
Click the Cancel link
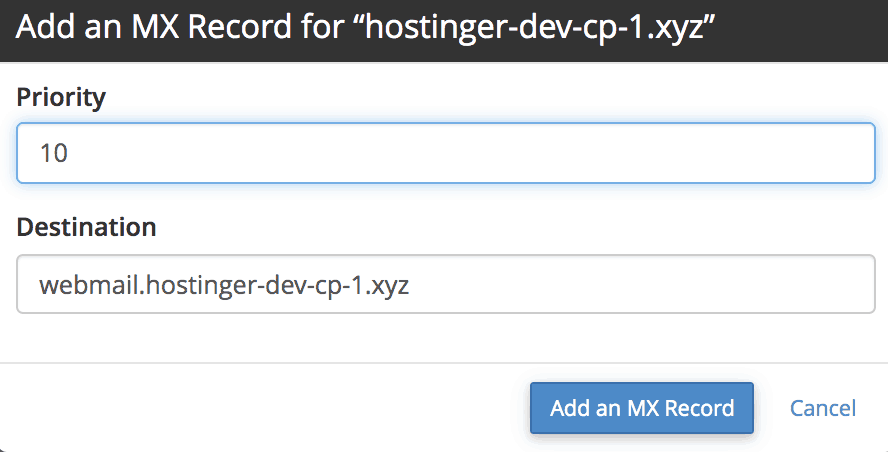click(x=822, y=408)
